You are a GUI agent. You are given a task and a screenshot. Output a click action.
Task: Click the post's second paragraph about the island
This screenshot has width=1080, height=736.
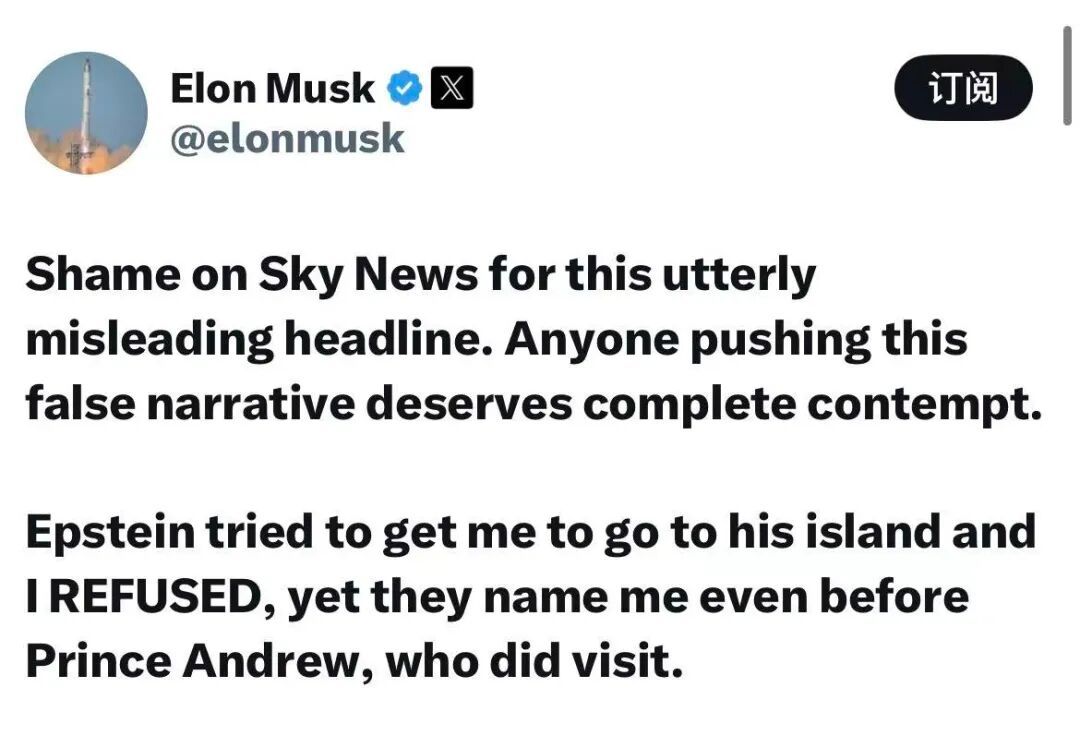click(530, 596)
